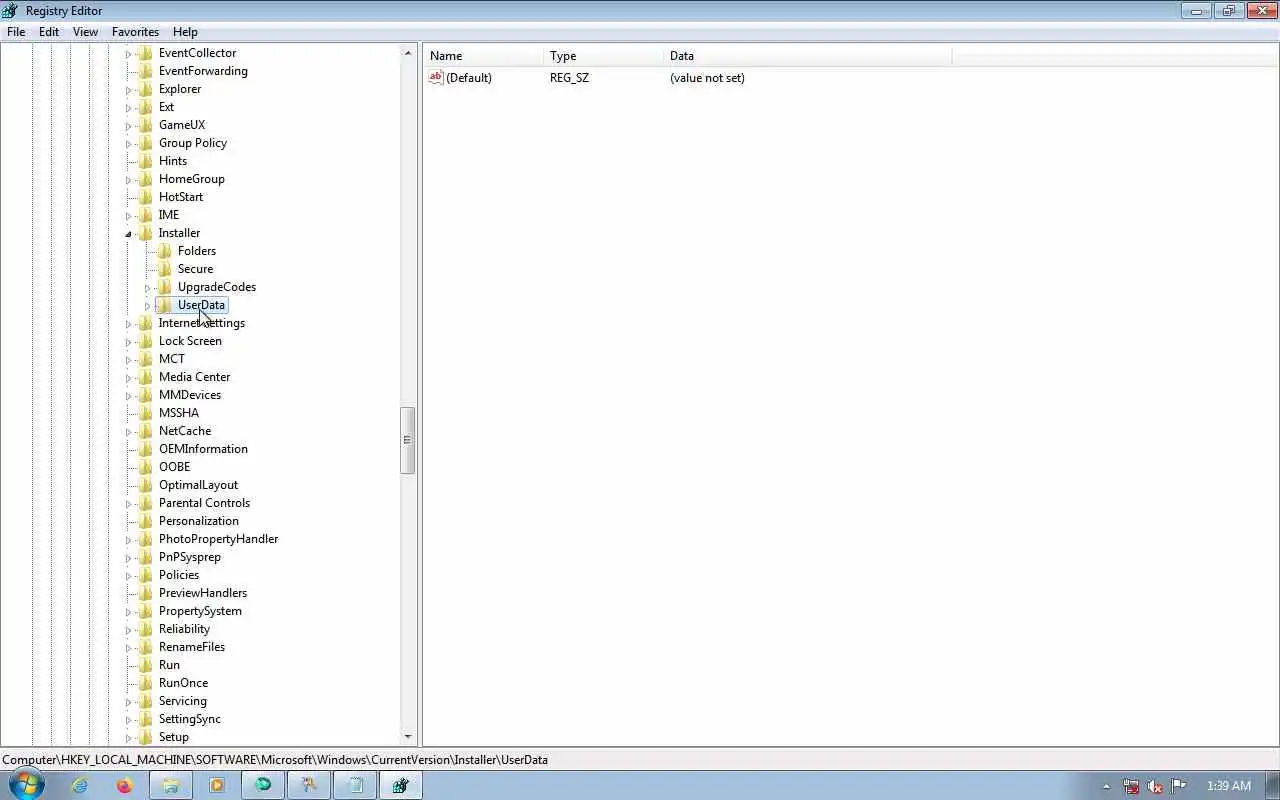Click the HotStart folder icon

click(x=145, y=197)
